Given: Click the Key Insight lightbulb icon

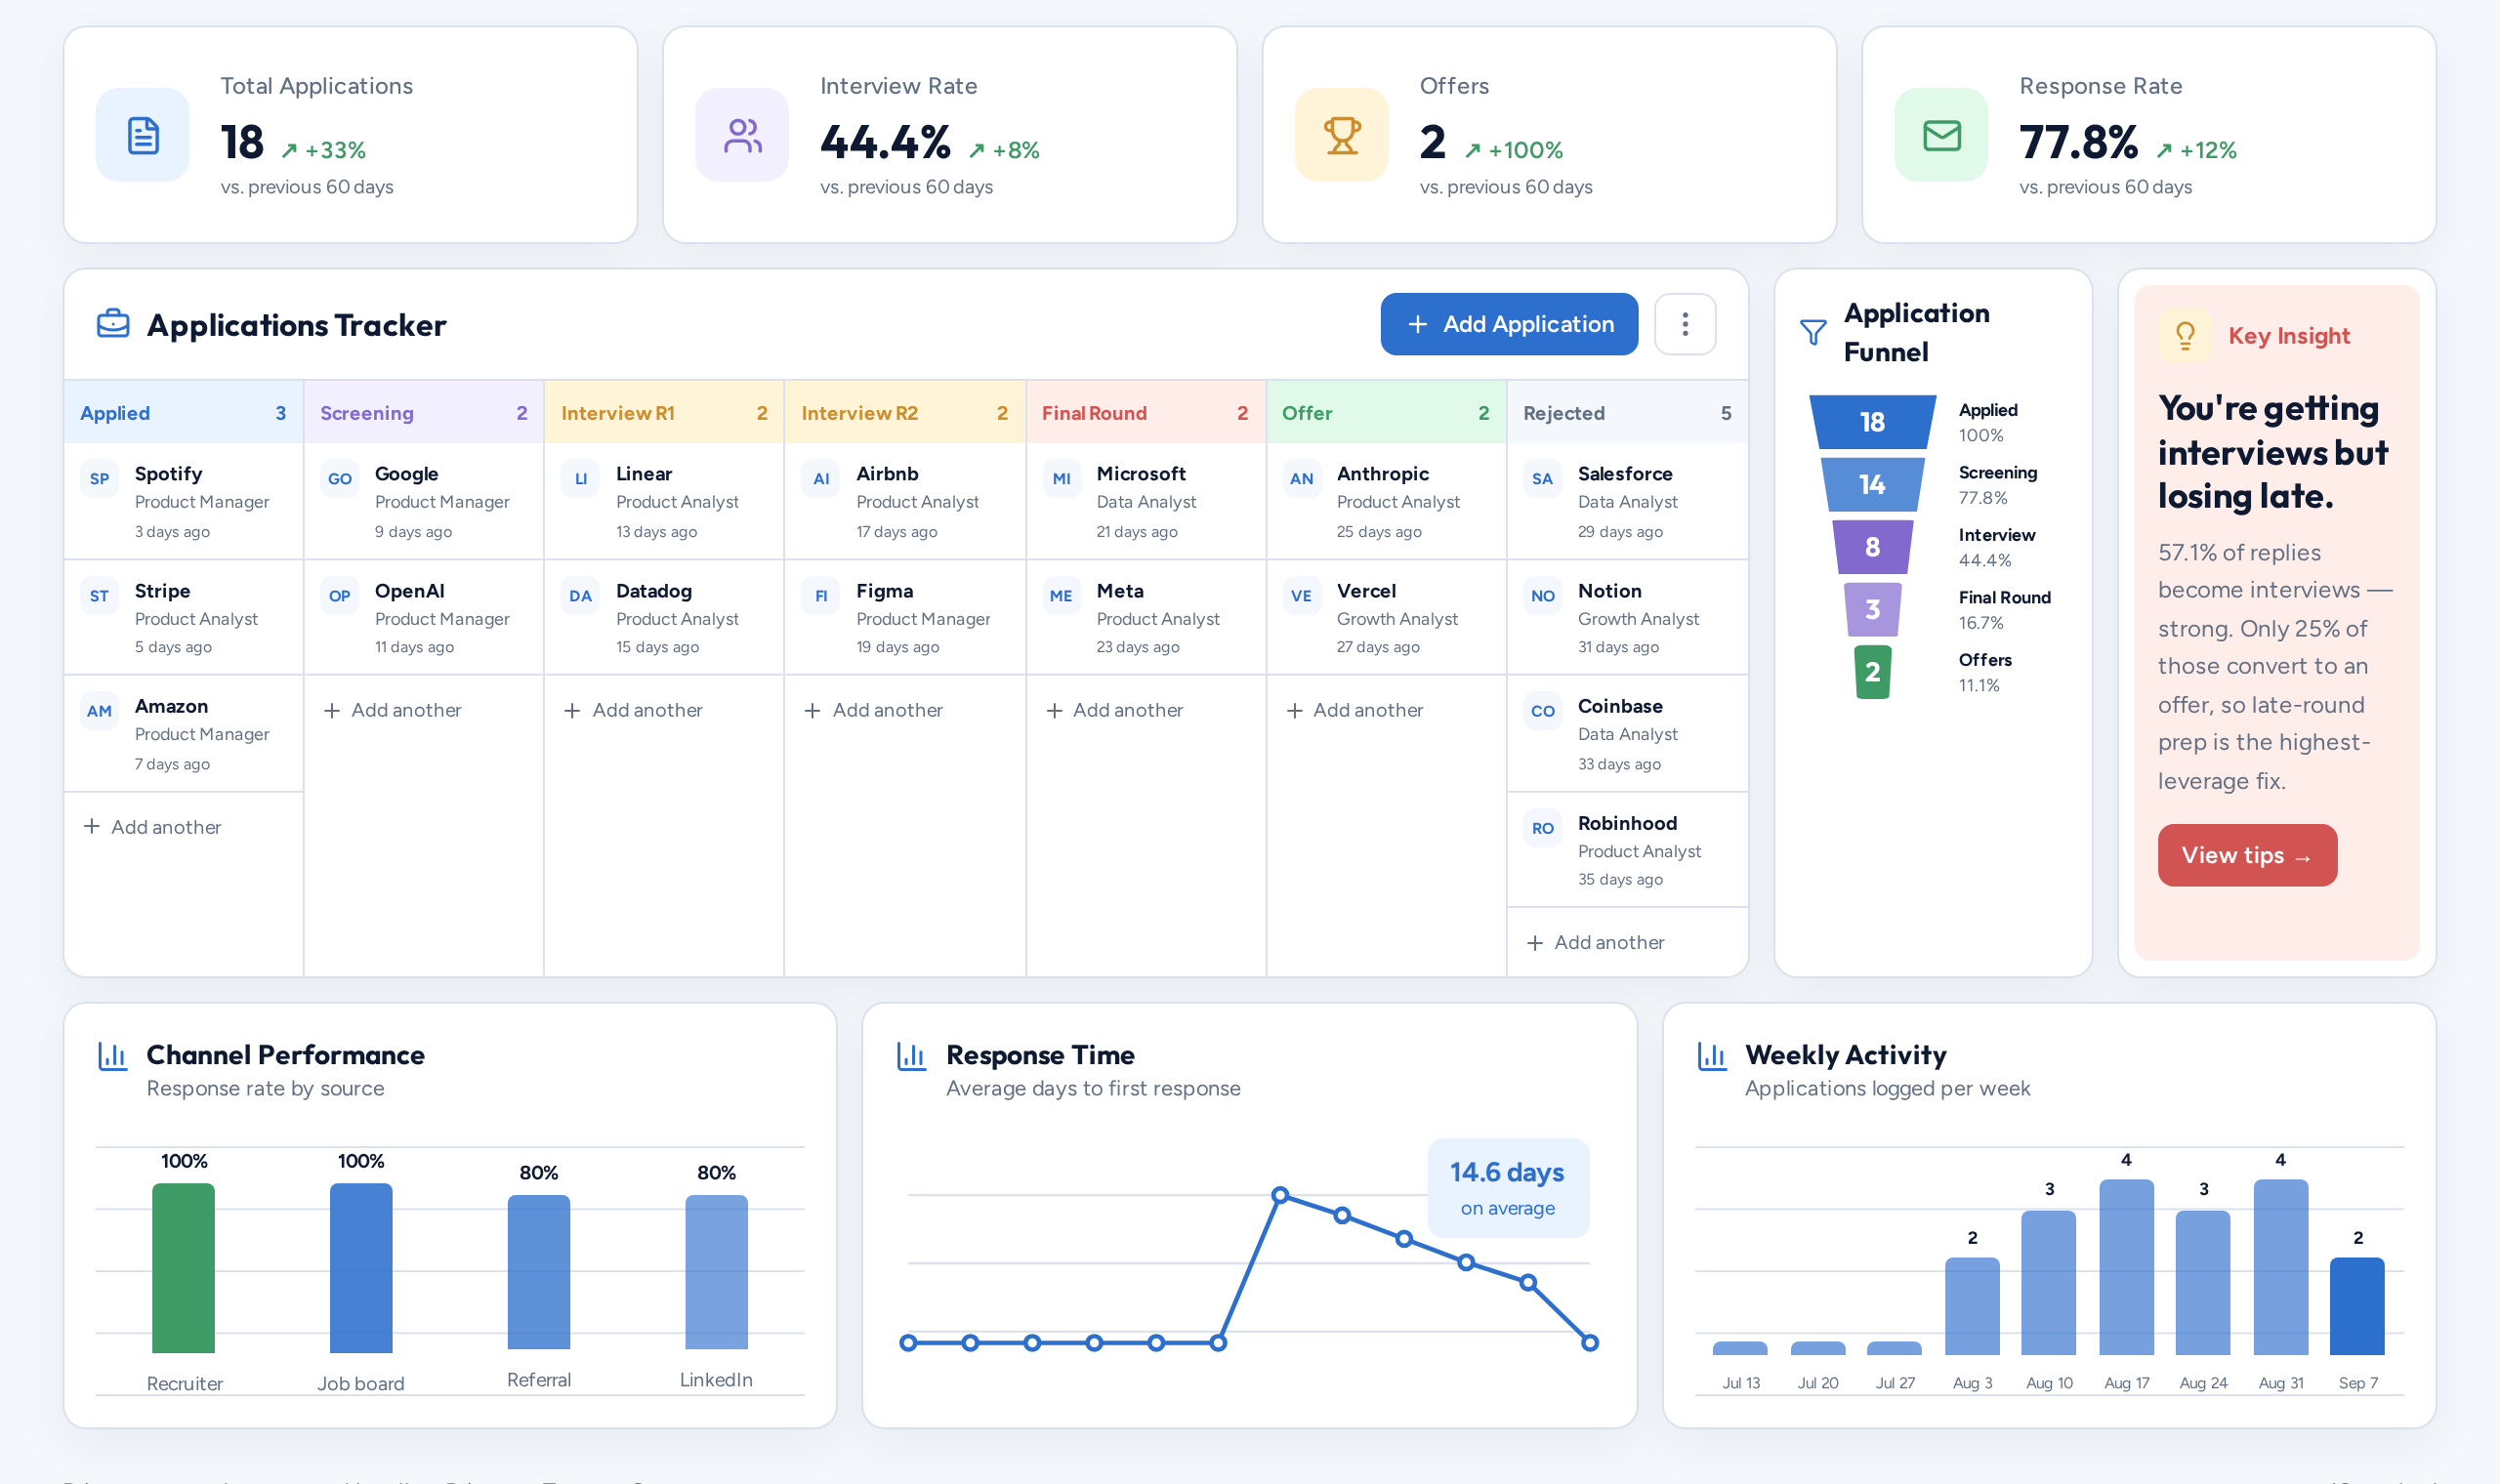Looking at the screenshot, I should 2185,336.
